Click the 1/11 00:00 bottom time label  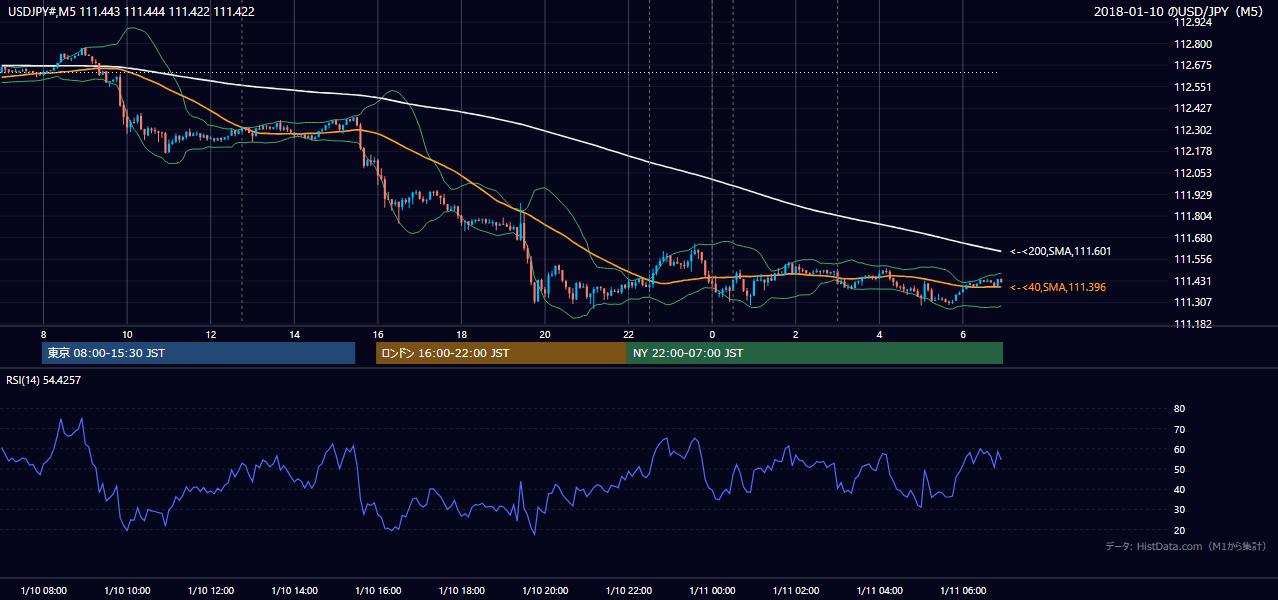[x=711, y=591]
